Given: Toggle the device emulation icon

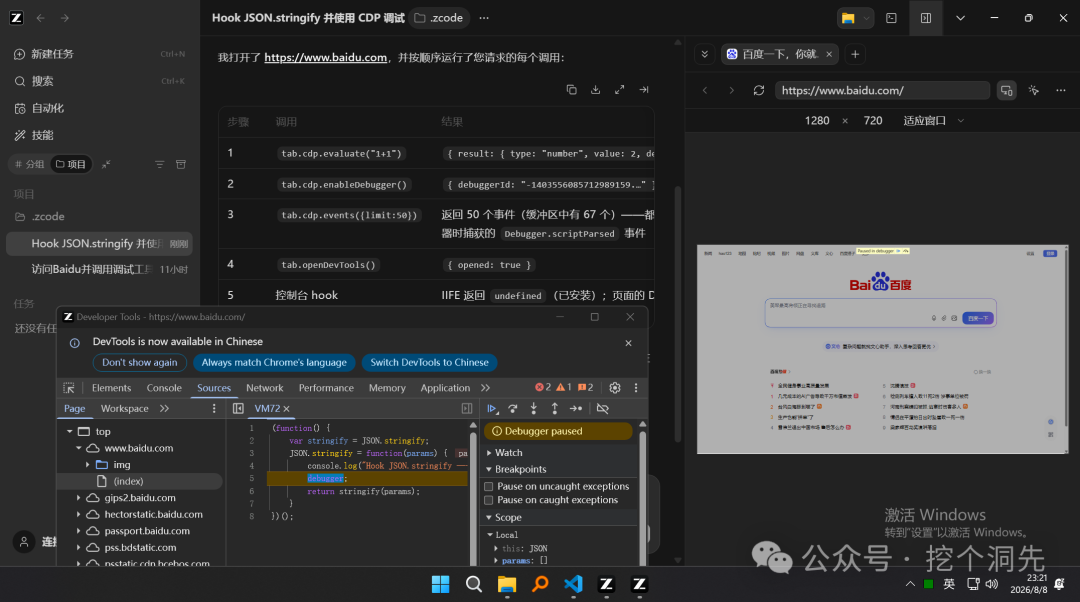Looking at the screenshot, I should [x=1006, y=90].
